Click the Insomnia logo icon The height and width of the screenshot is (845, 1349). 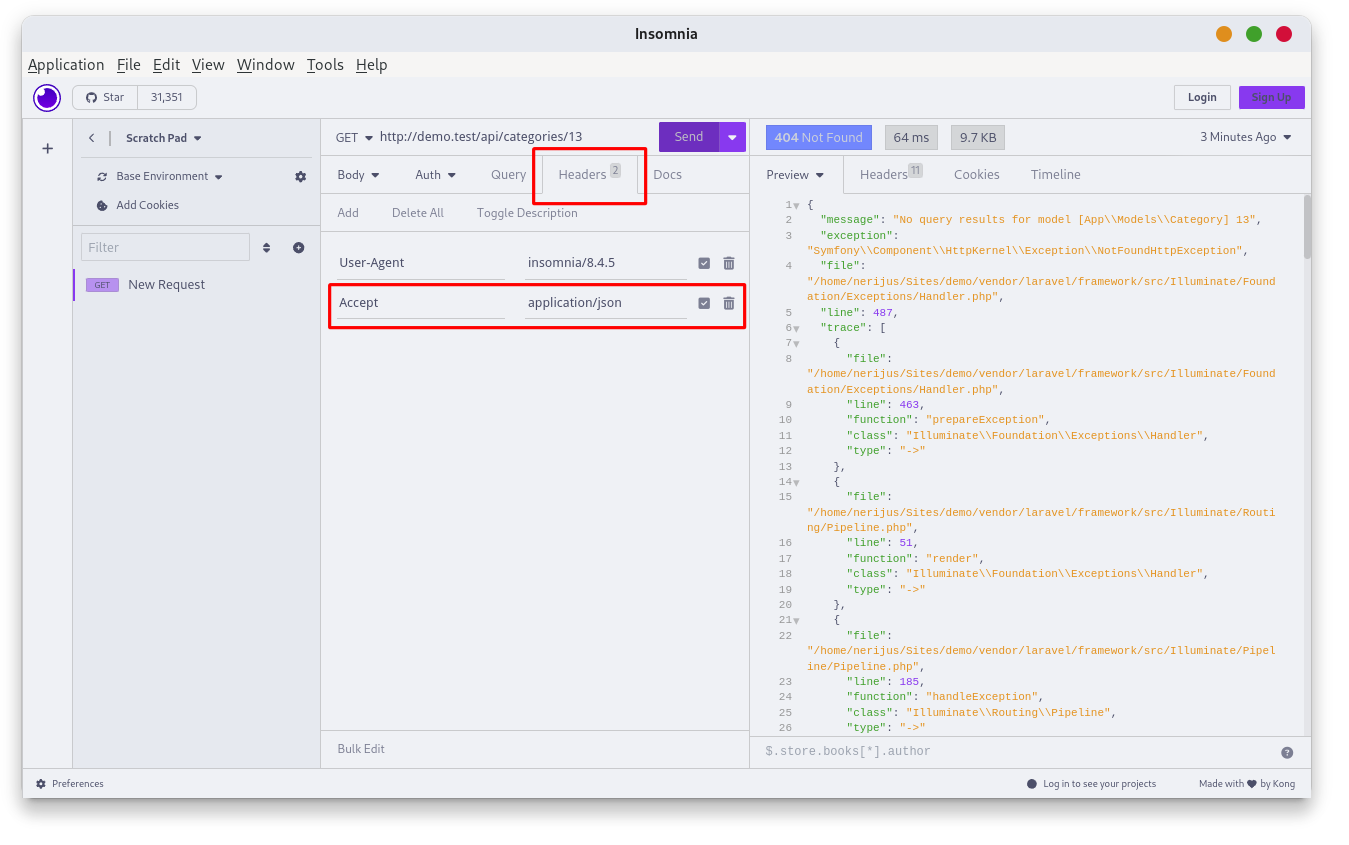pyautogui.click(x=47, y=97)
